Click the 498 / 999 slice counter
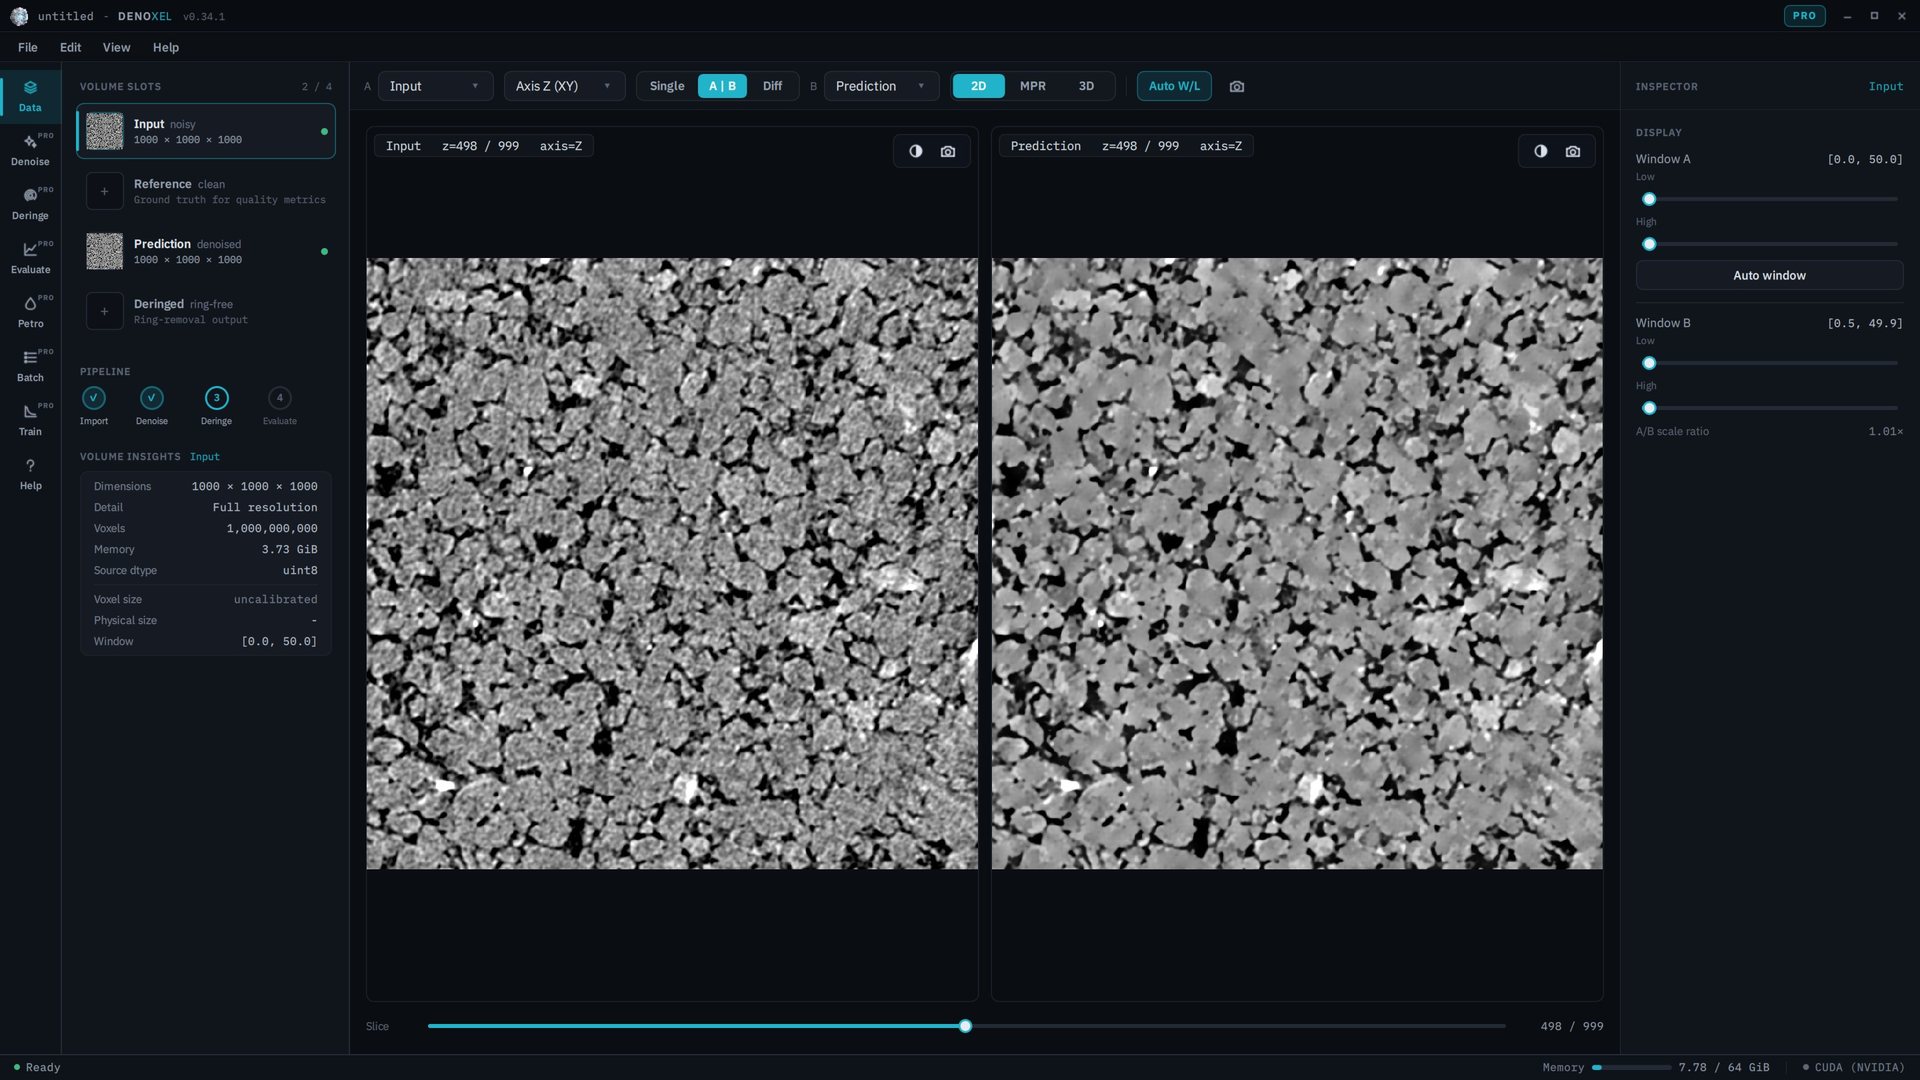This screenshot has width=1920, height=1080. (x=1572, y=1027)
